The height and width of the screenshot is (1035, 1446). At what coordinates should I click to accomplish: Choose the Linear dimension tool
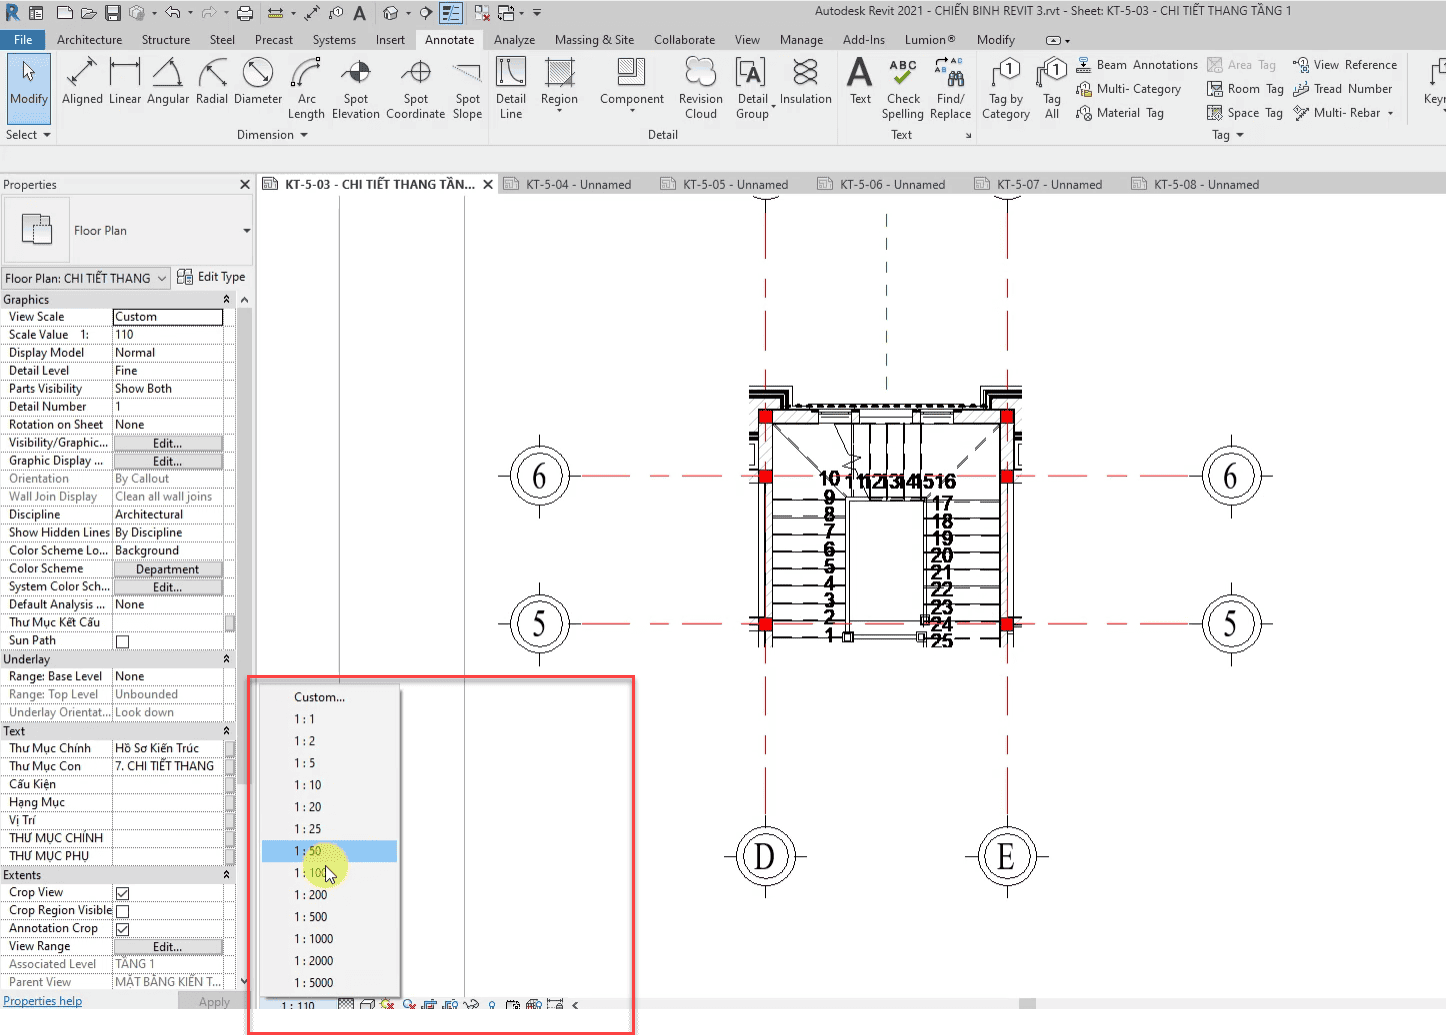(125, 82)
